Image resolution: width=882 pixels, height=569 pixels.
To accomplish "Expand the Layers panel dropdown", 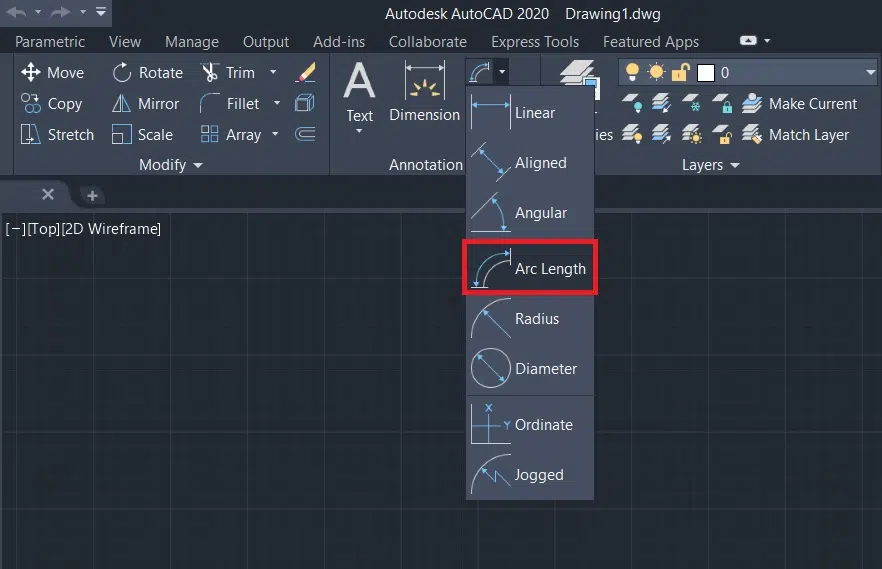I will [x=711, y=165].
